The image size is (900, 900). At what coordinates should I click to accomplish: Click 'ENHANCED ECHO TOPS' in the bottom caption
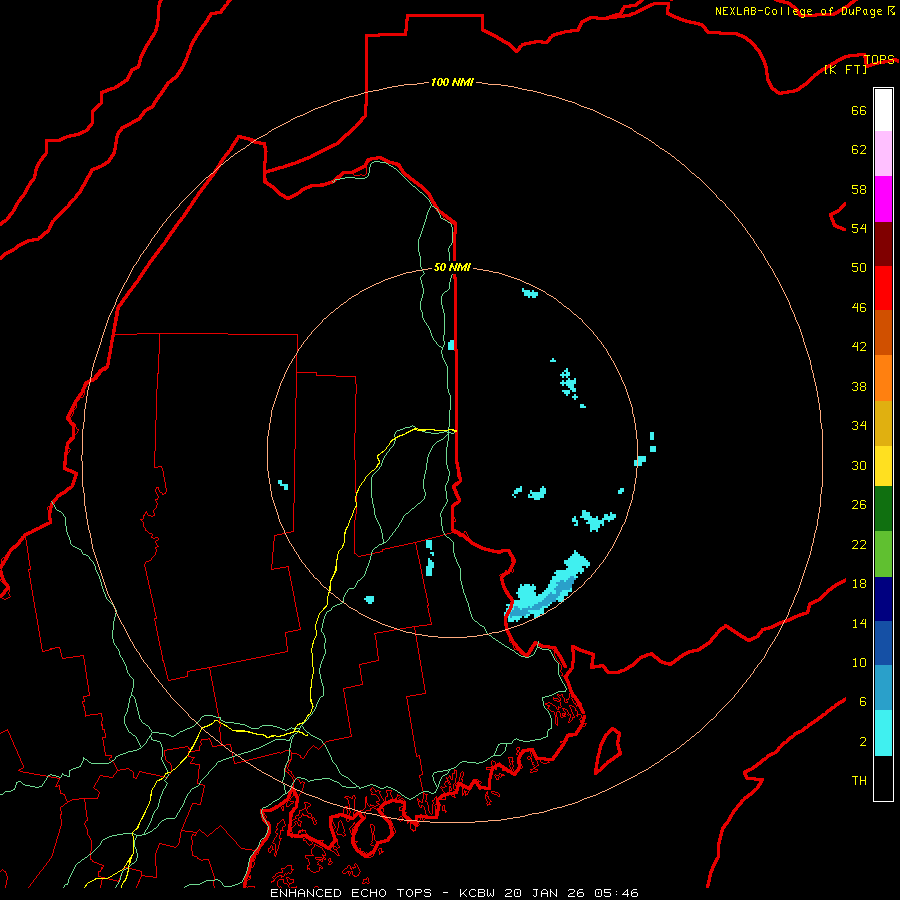[351, 893]
